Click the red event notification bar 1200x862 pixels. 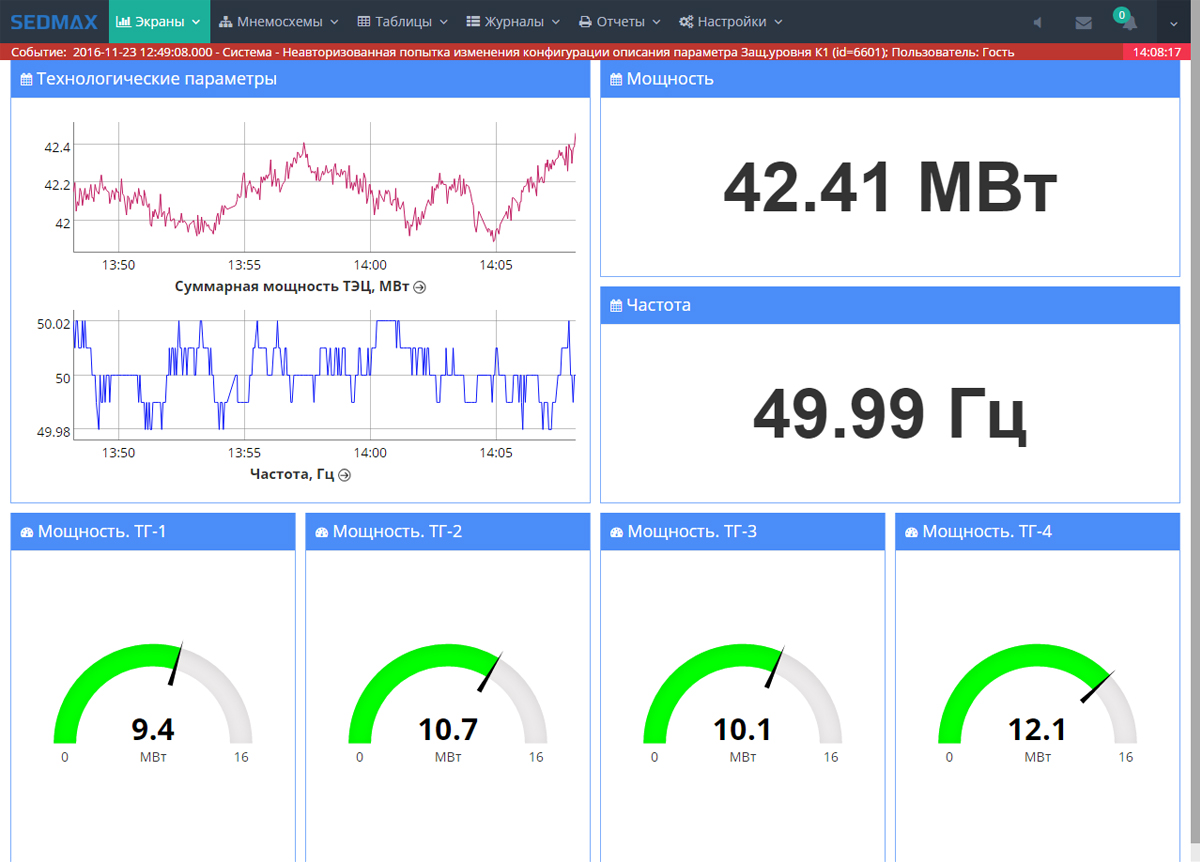tap(560, 52)
